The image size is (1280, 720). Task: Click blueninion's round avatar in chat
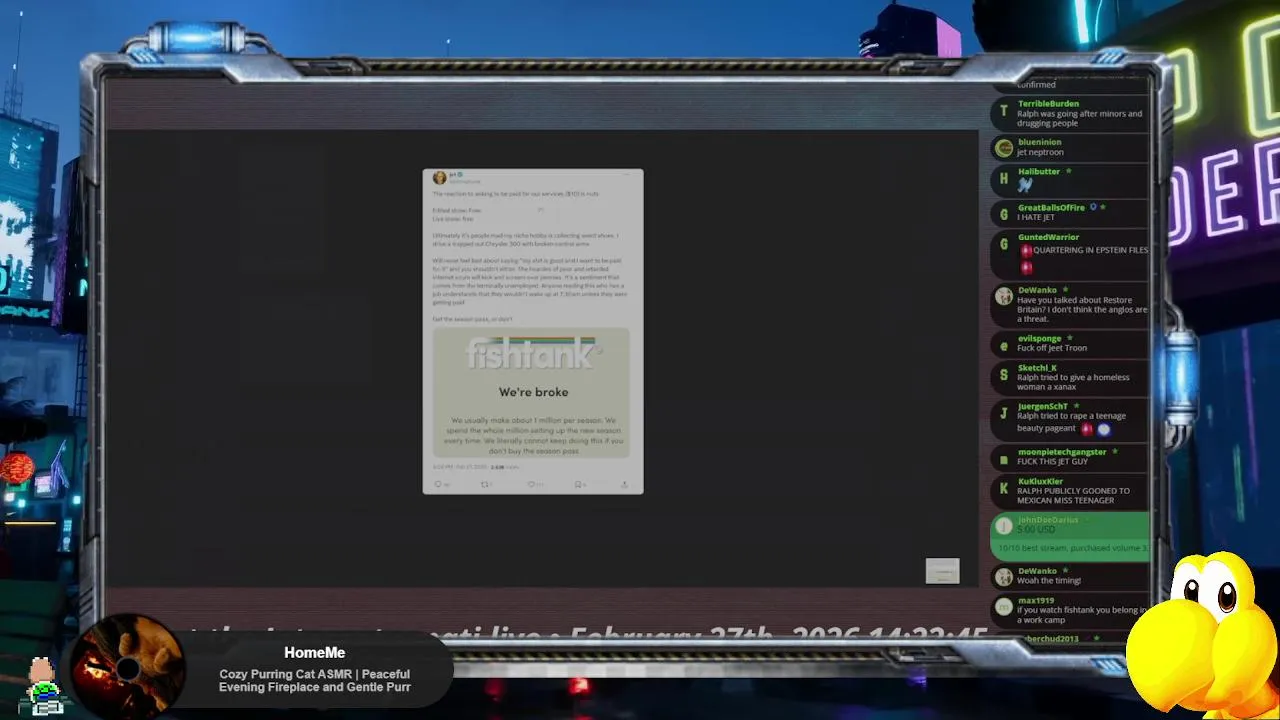tap(1004, 148)
